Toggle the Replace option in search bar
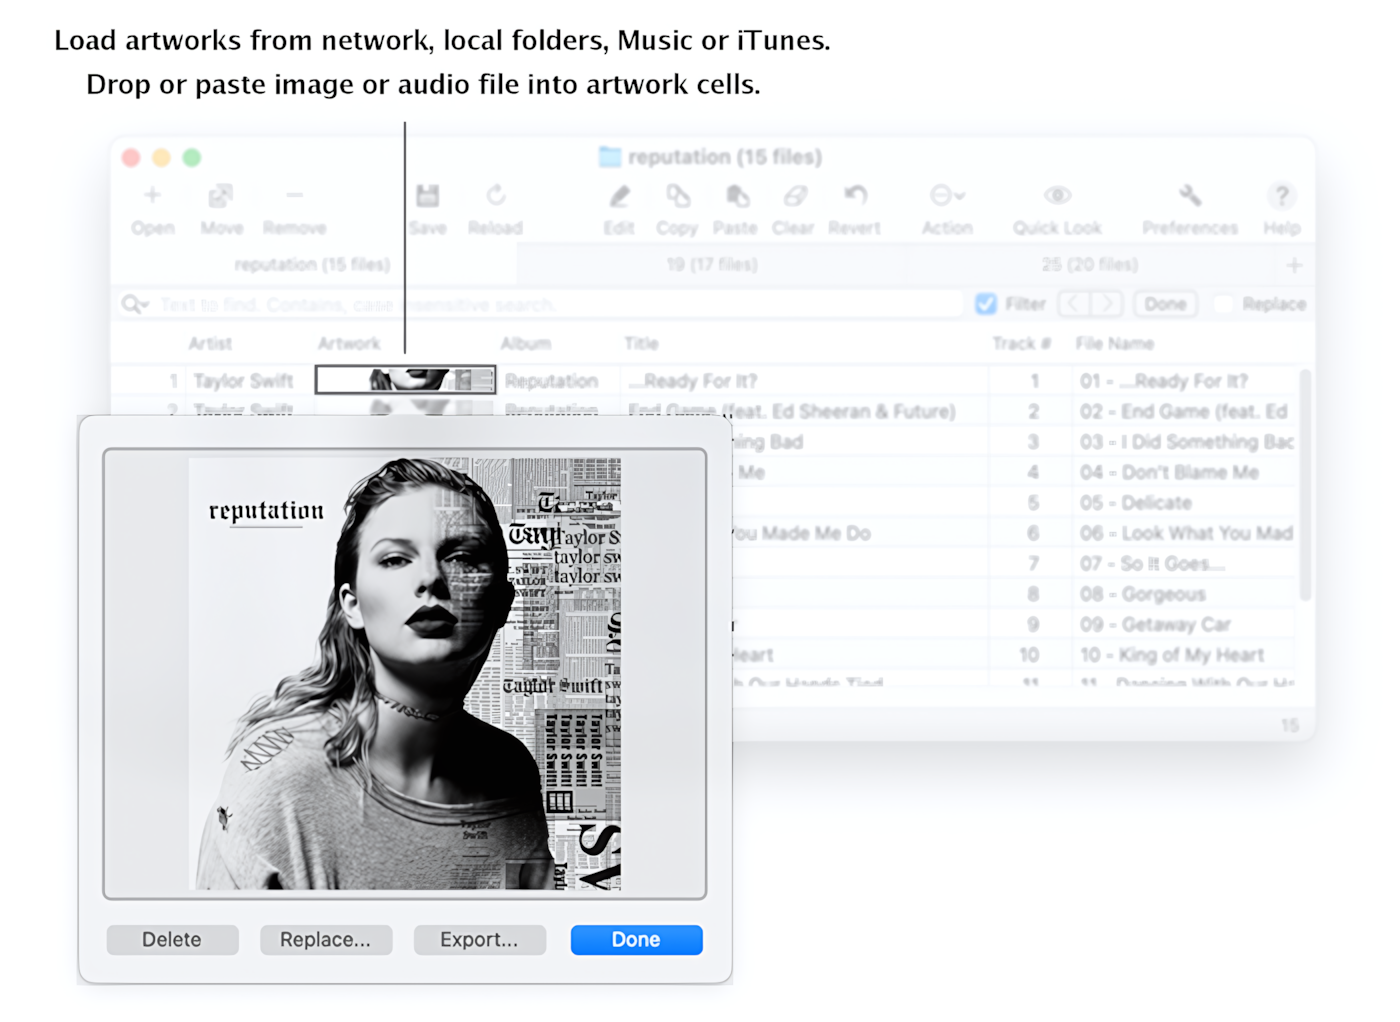This screenshot has width=1400, height=1022. point(1224,303)
